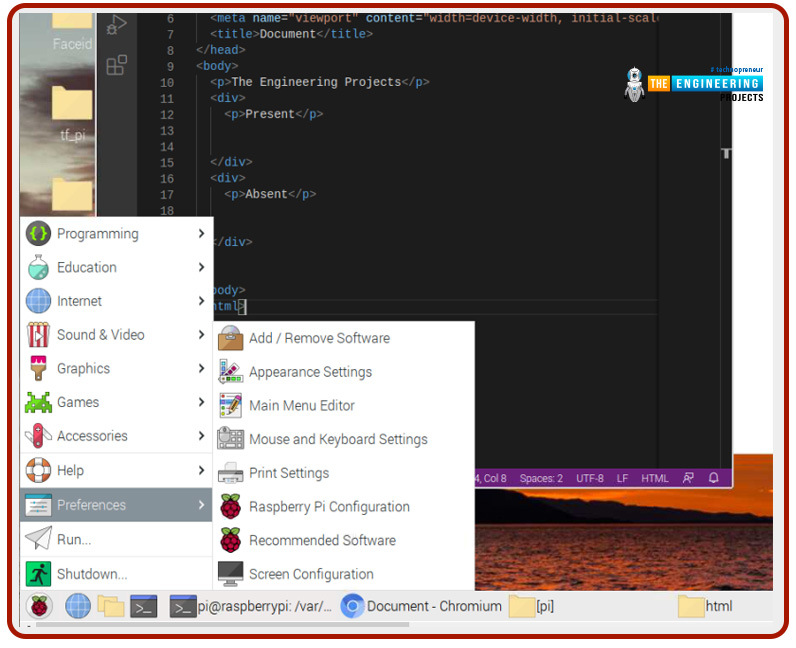Open Run and Debug in editor activity bar
Viewport: 796px width, 648px height.
point(116,25)
